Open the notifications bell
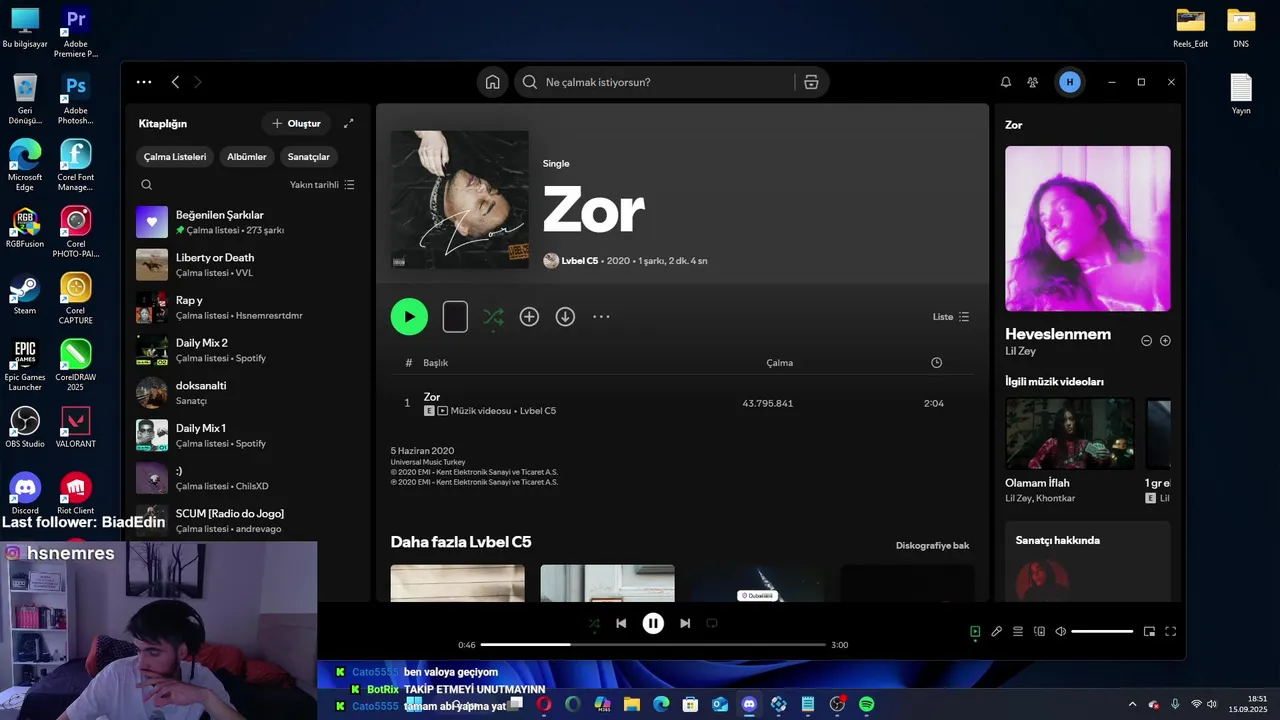The height and width of the screenshot is (720, 1280). [x=1006, y=82]
